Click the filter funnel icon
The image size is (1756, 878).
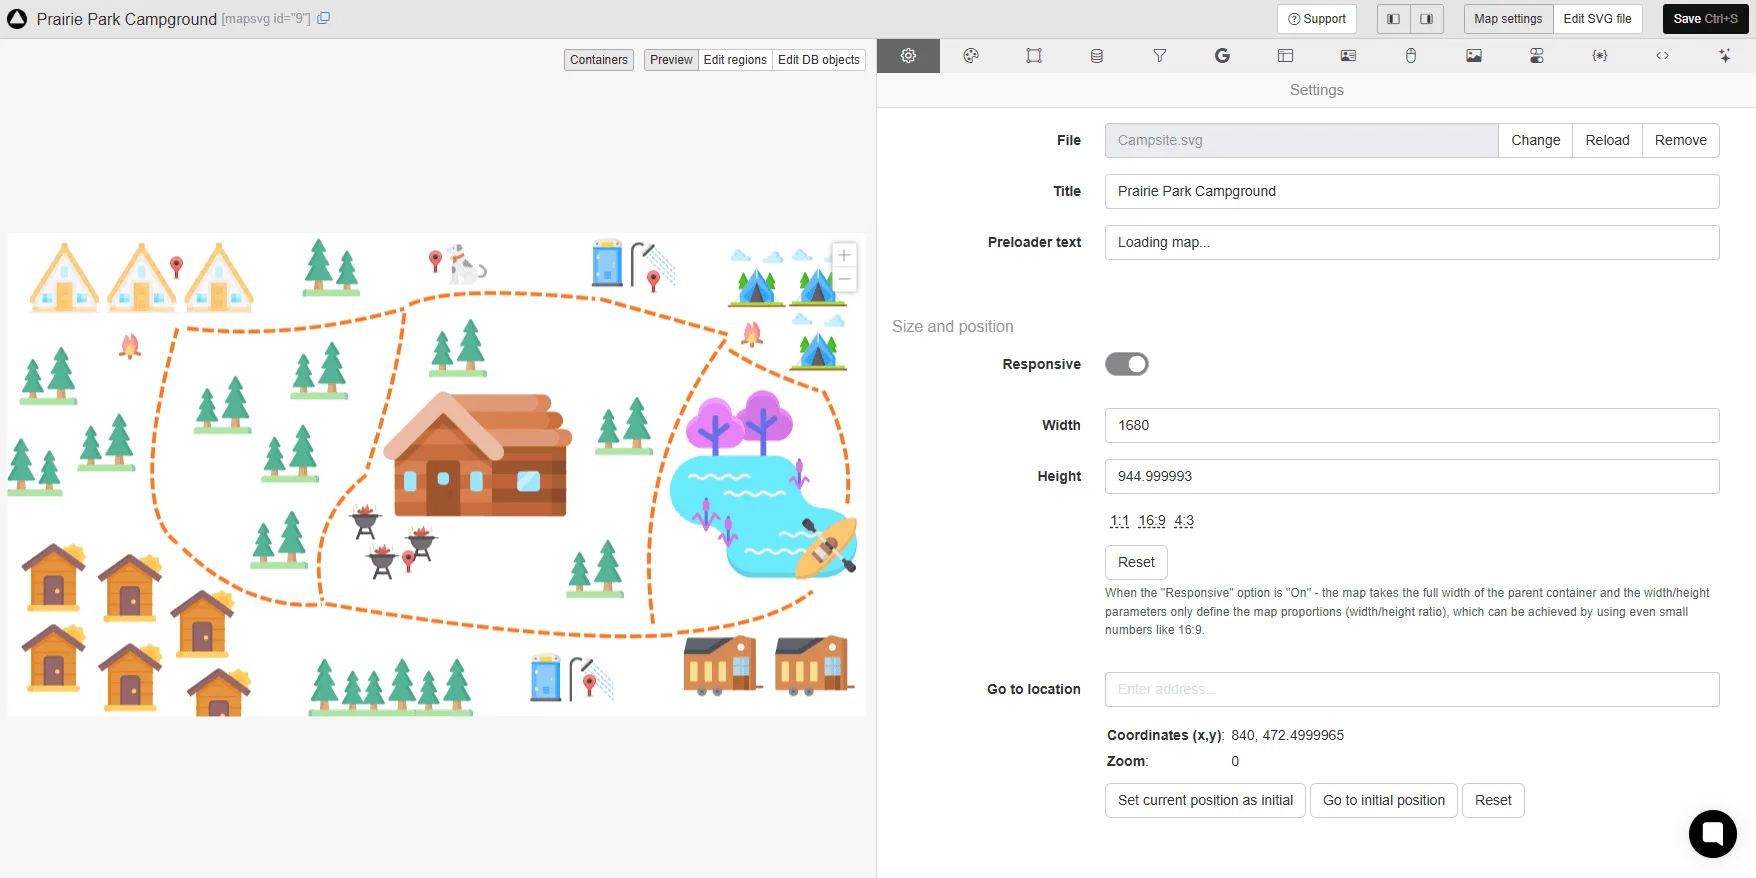[x=1159, y=56]
